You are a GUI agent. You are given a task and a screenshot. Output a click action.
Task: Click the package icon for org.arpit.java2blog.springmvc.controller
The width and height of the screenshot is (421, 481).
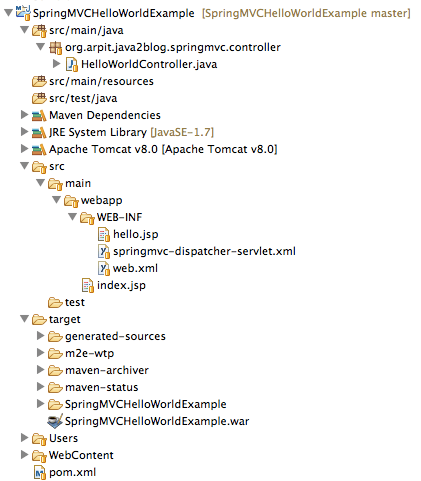point(55,48)
